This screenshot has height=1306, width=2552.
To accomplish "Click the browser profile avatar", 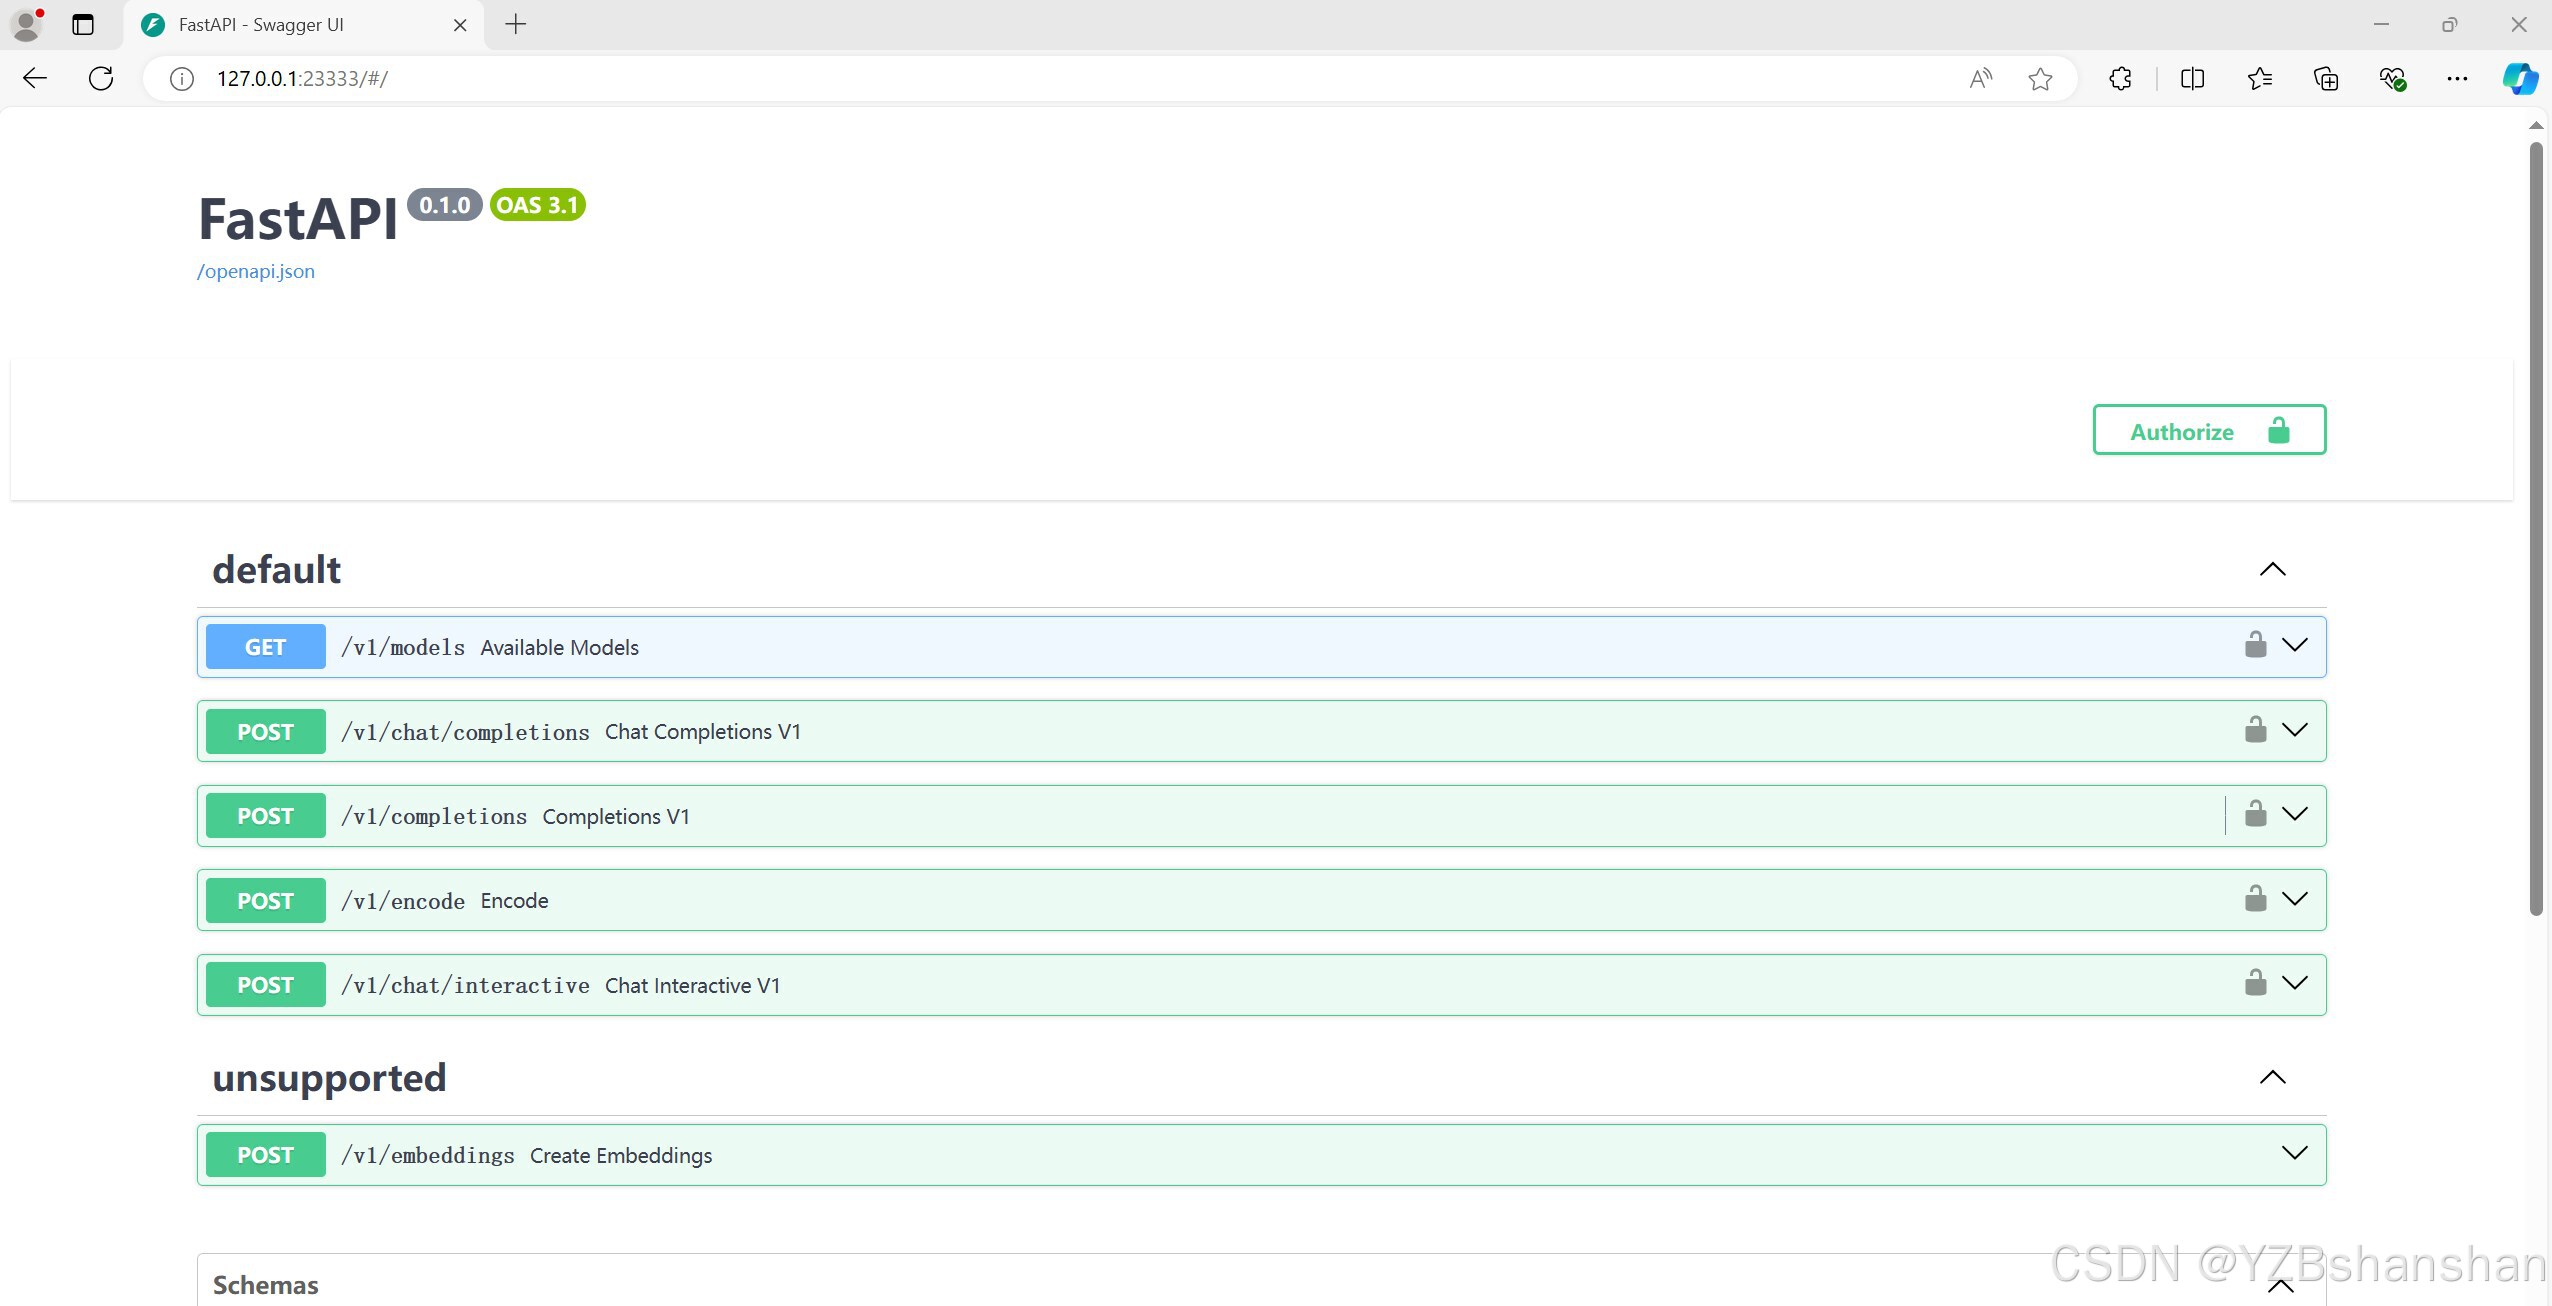I will (27, 24).
